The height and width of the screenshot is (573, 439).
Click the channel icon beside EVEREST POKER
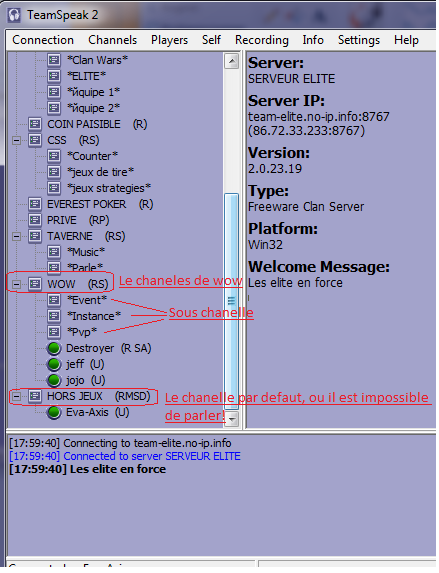click(x=35, y=204)
